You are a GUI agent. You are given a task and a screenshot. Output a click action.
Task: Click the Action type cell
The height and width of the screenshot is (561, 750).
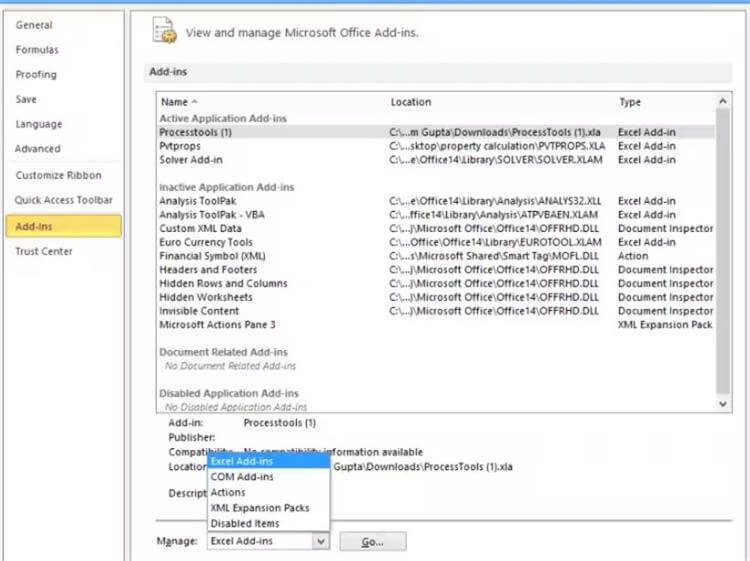(x=633, y=256)
